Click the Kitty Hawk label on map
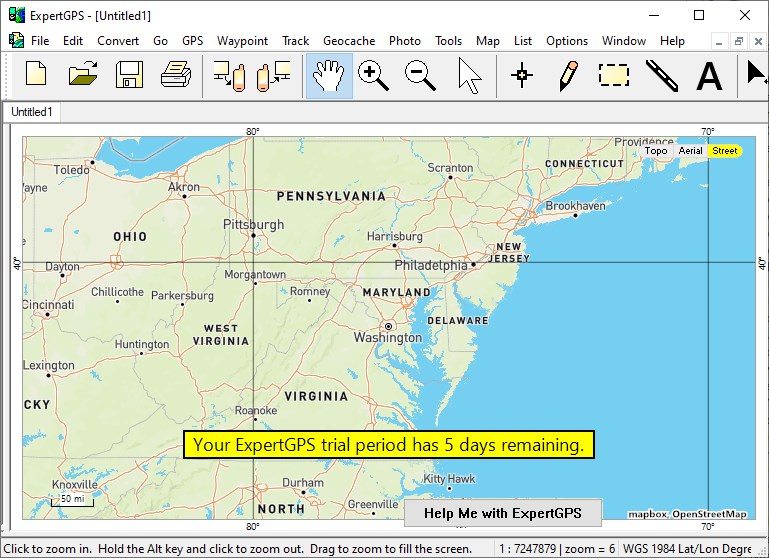Viewport: 769px width, 558px height. tap(449, 479)
